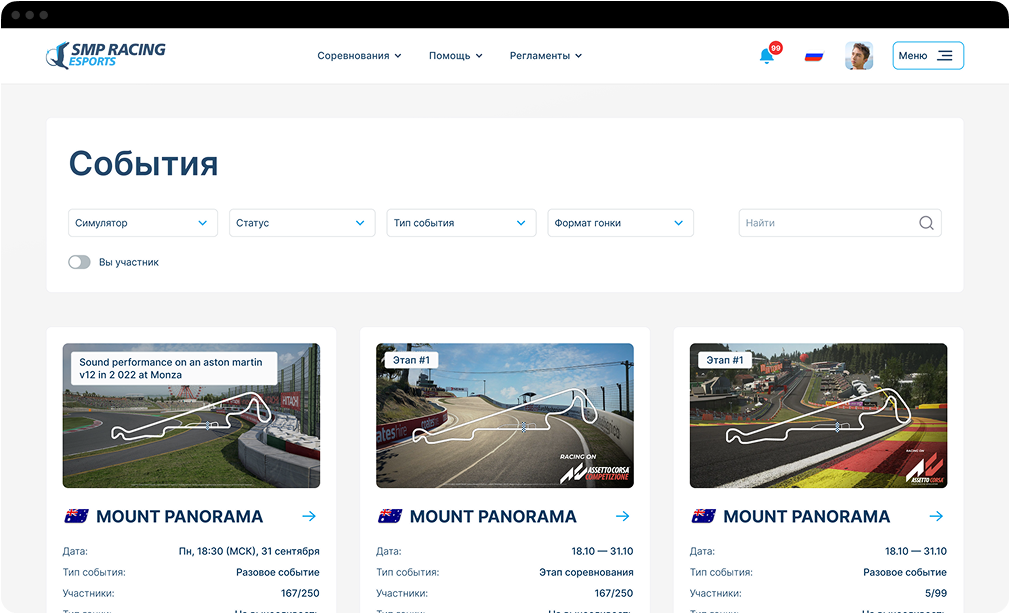Focus the Найти search field

tap(840, 223)
